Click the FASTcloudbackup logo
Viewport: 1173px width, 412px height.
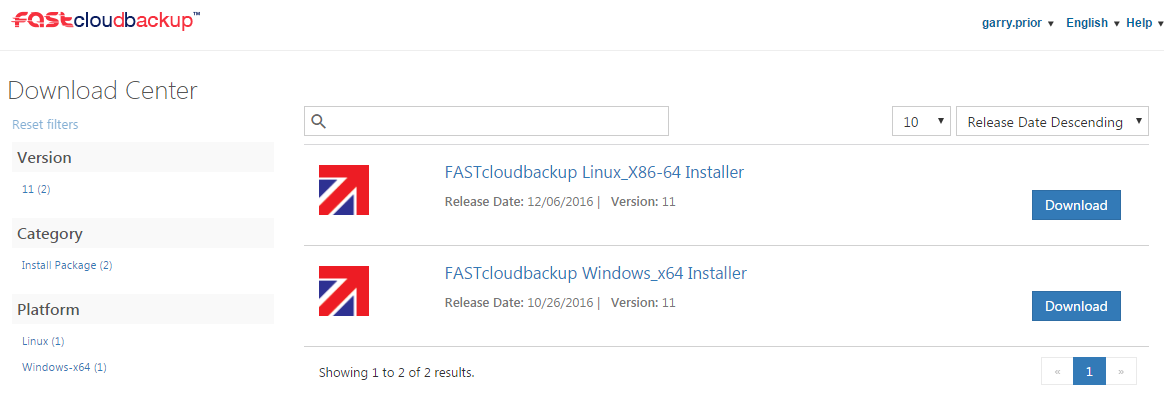106,20
